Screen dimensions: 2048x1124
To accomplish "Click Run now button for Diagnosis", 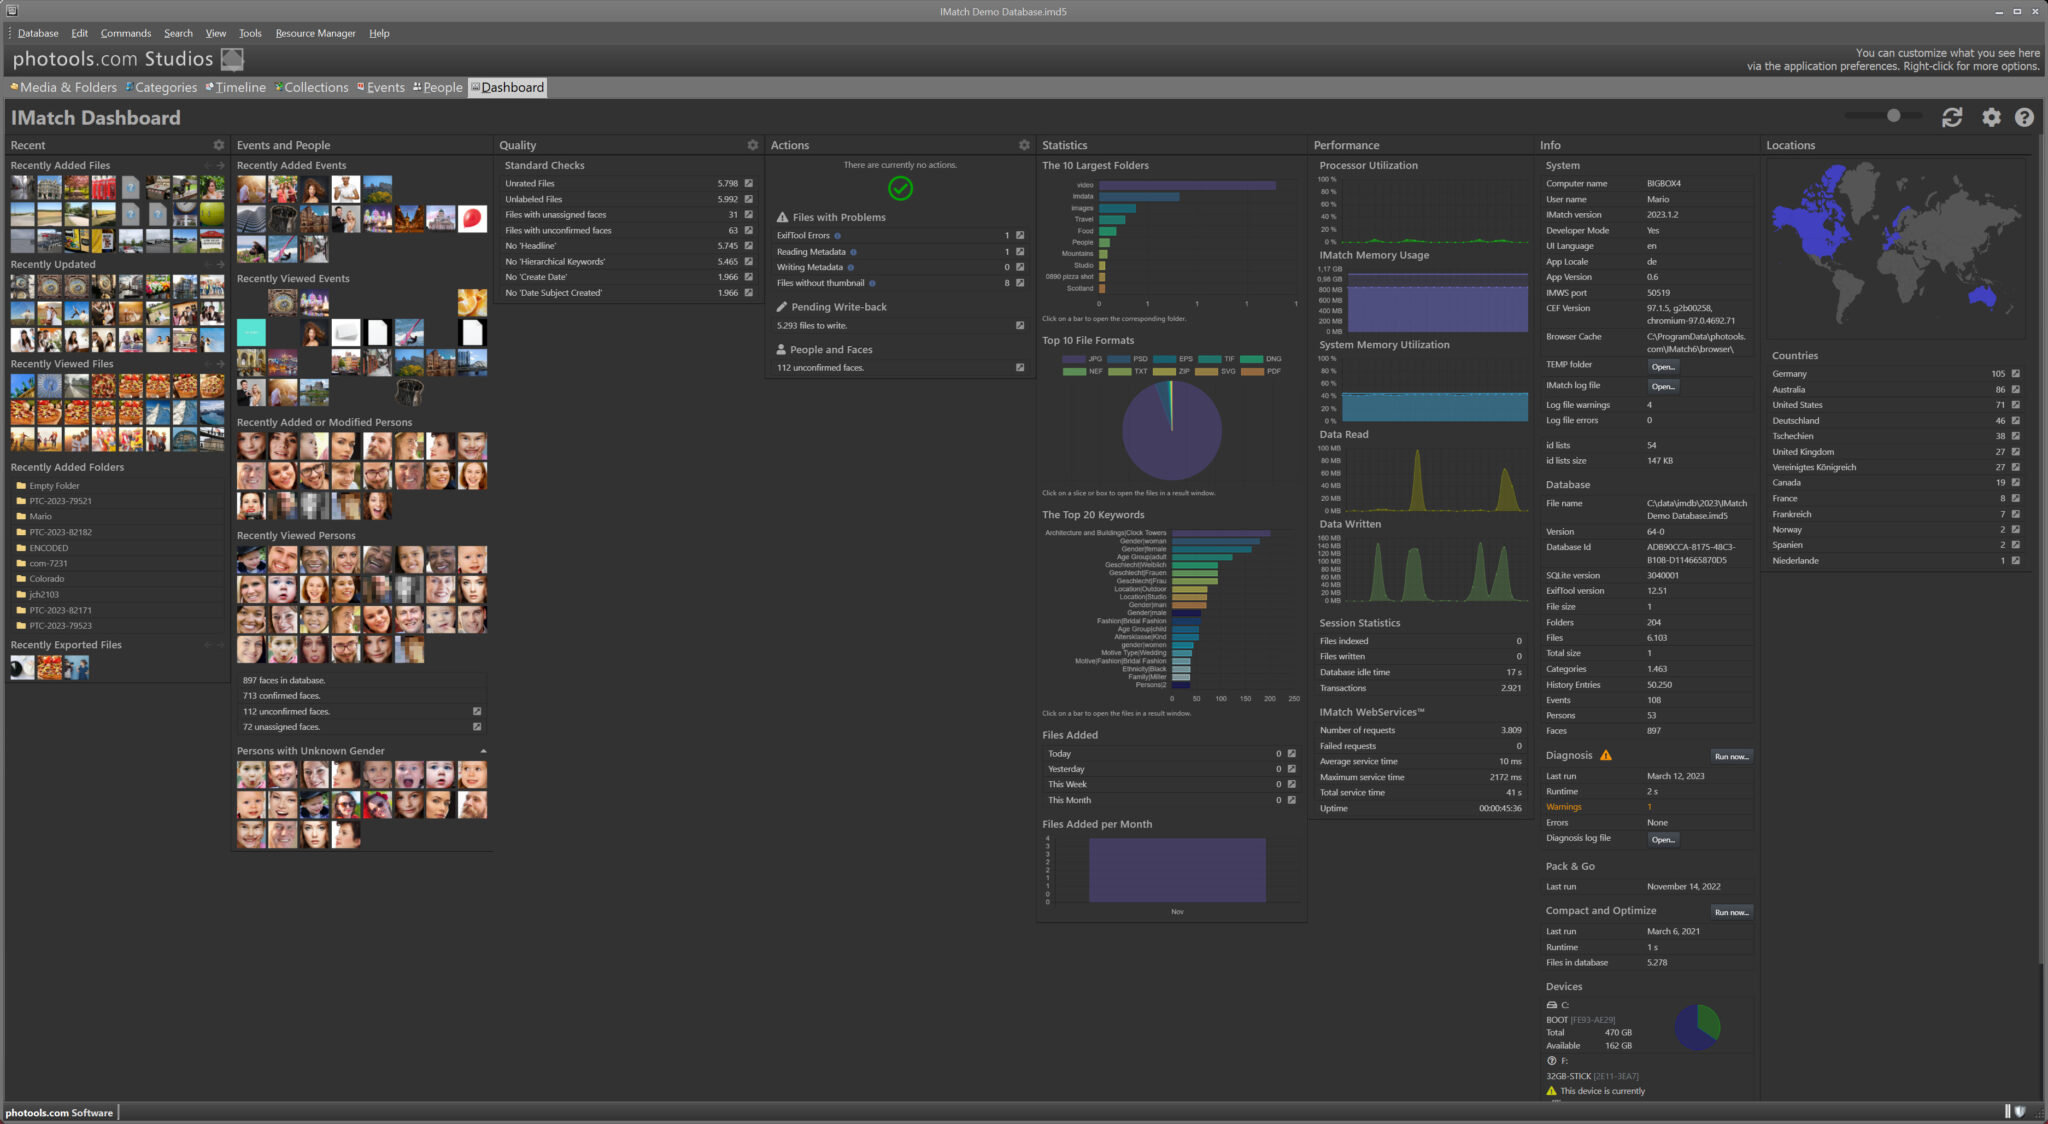I will 1731,757.
